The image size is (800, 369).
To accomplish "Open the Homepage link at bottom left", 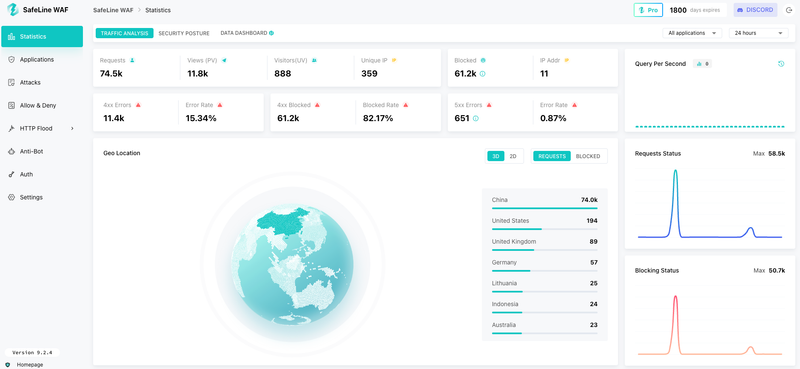I will point(30,365).
